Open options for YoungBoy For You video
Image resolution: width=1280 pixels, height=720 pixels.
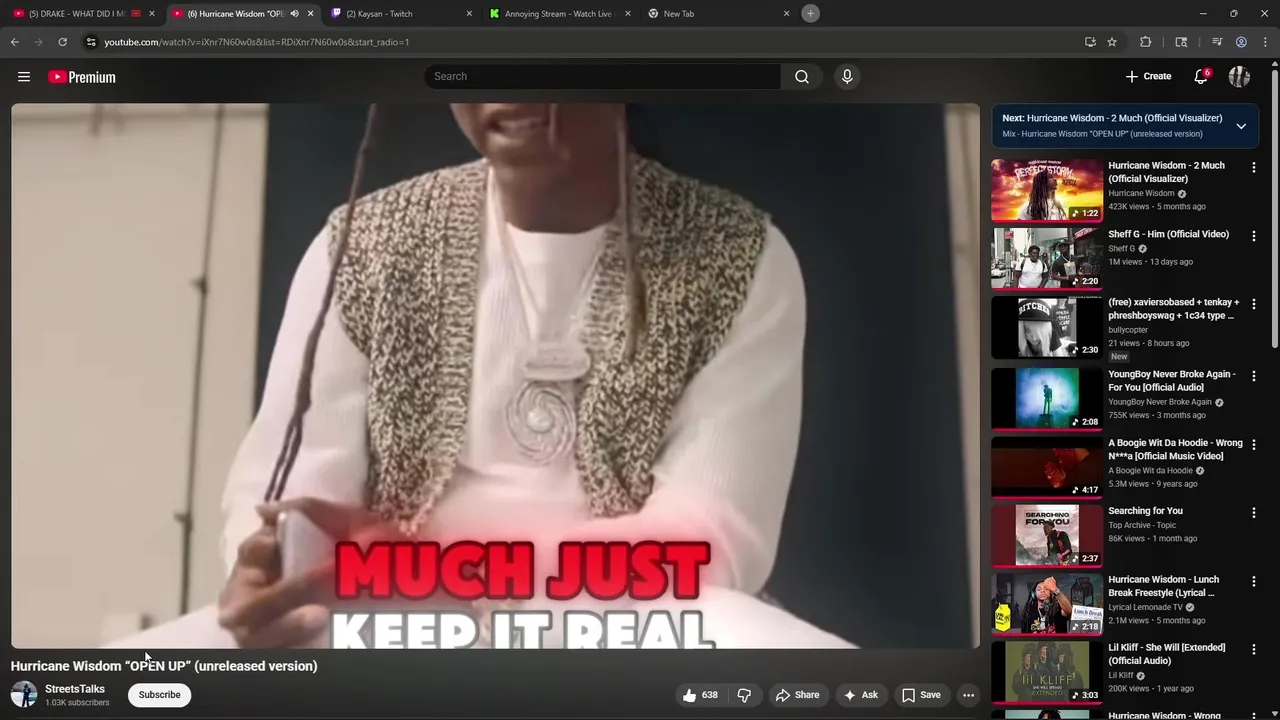[1253, 376]
